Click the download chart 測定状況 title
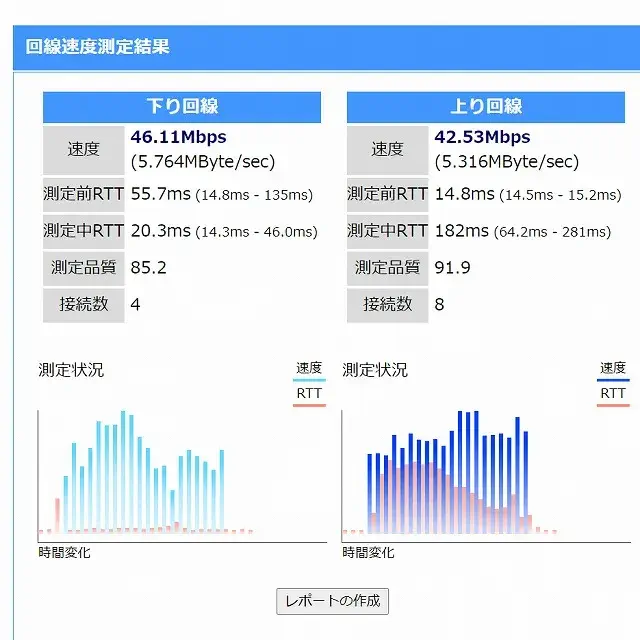The image size is (640, 640). click(71, 370)
